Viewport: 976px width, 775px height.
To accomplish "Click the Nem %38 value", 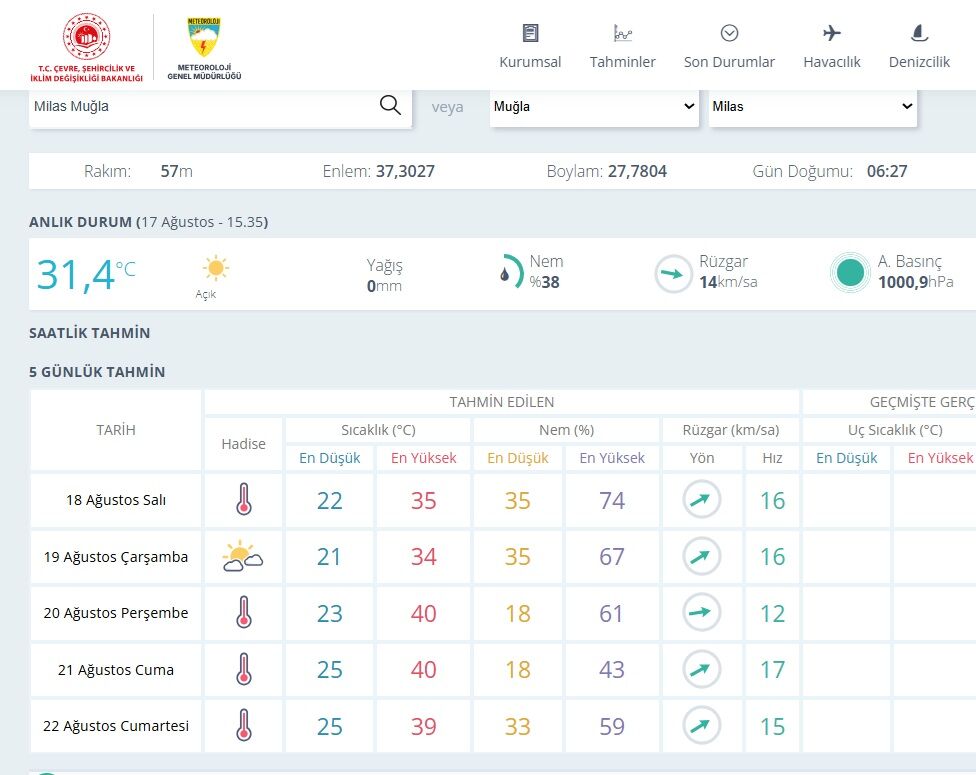I will (x=545, y=282).
